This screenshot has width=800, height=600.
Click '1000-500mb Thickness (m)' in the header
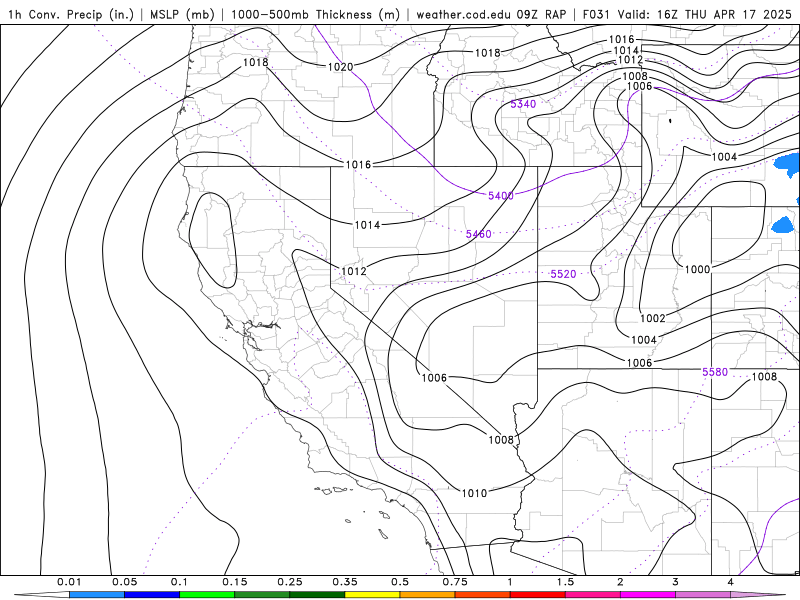point(315,14)
